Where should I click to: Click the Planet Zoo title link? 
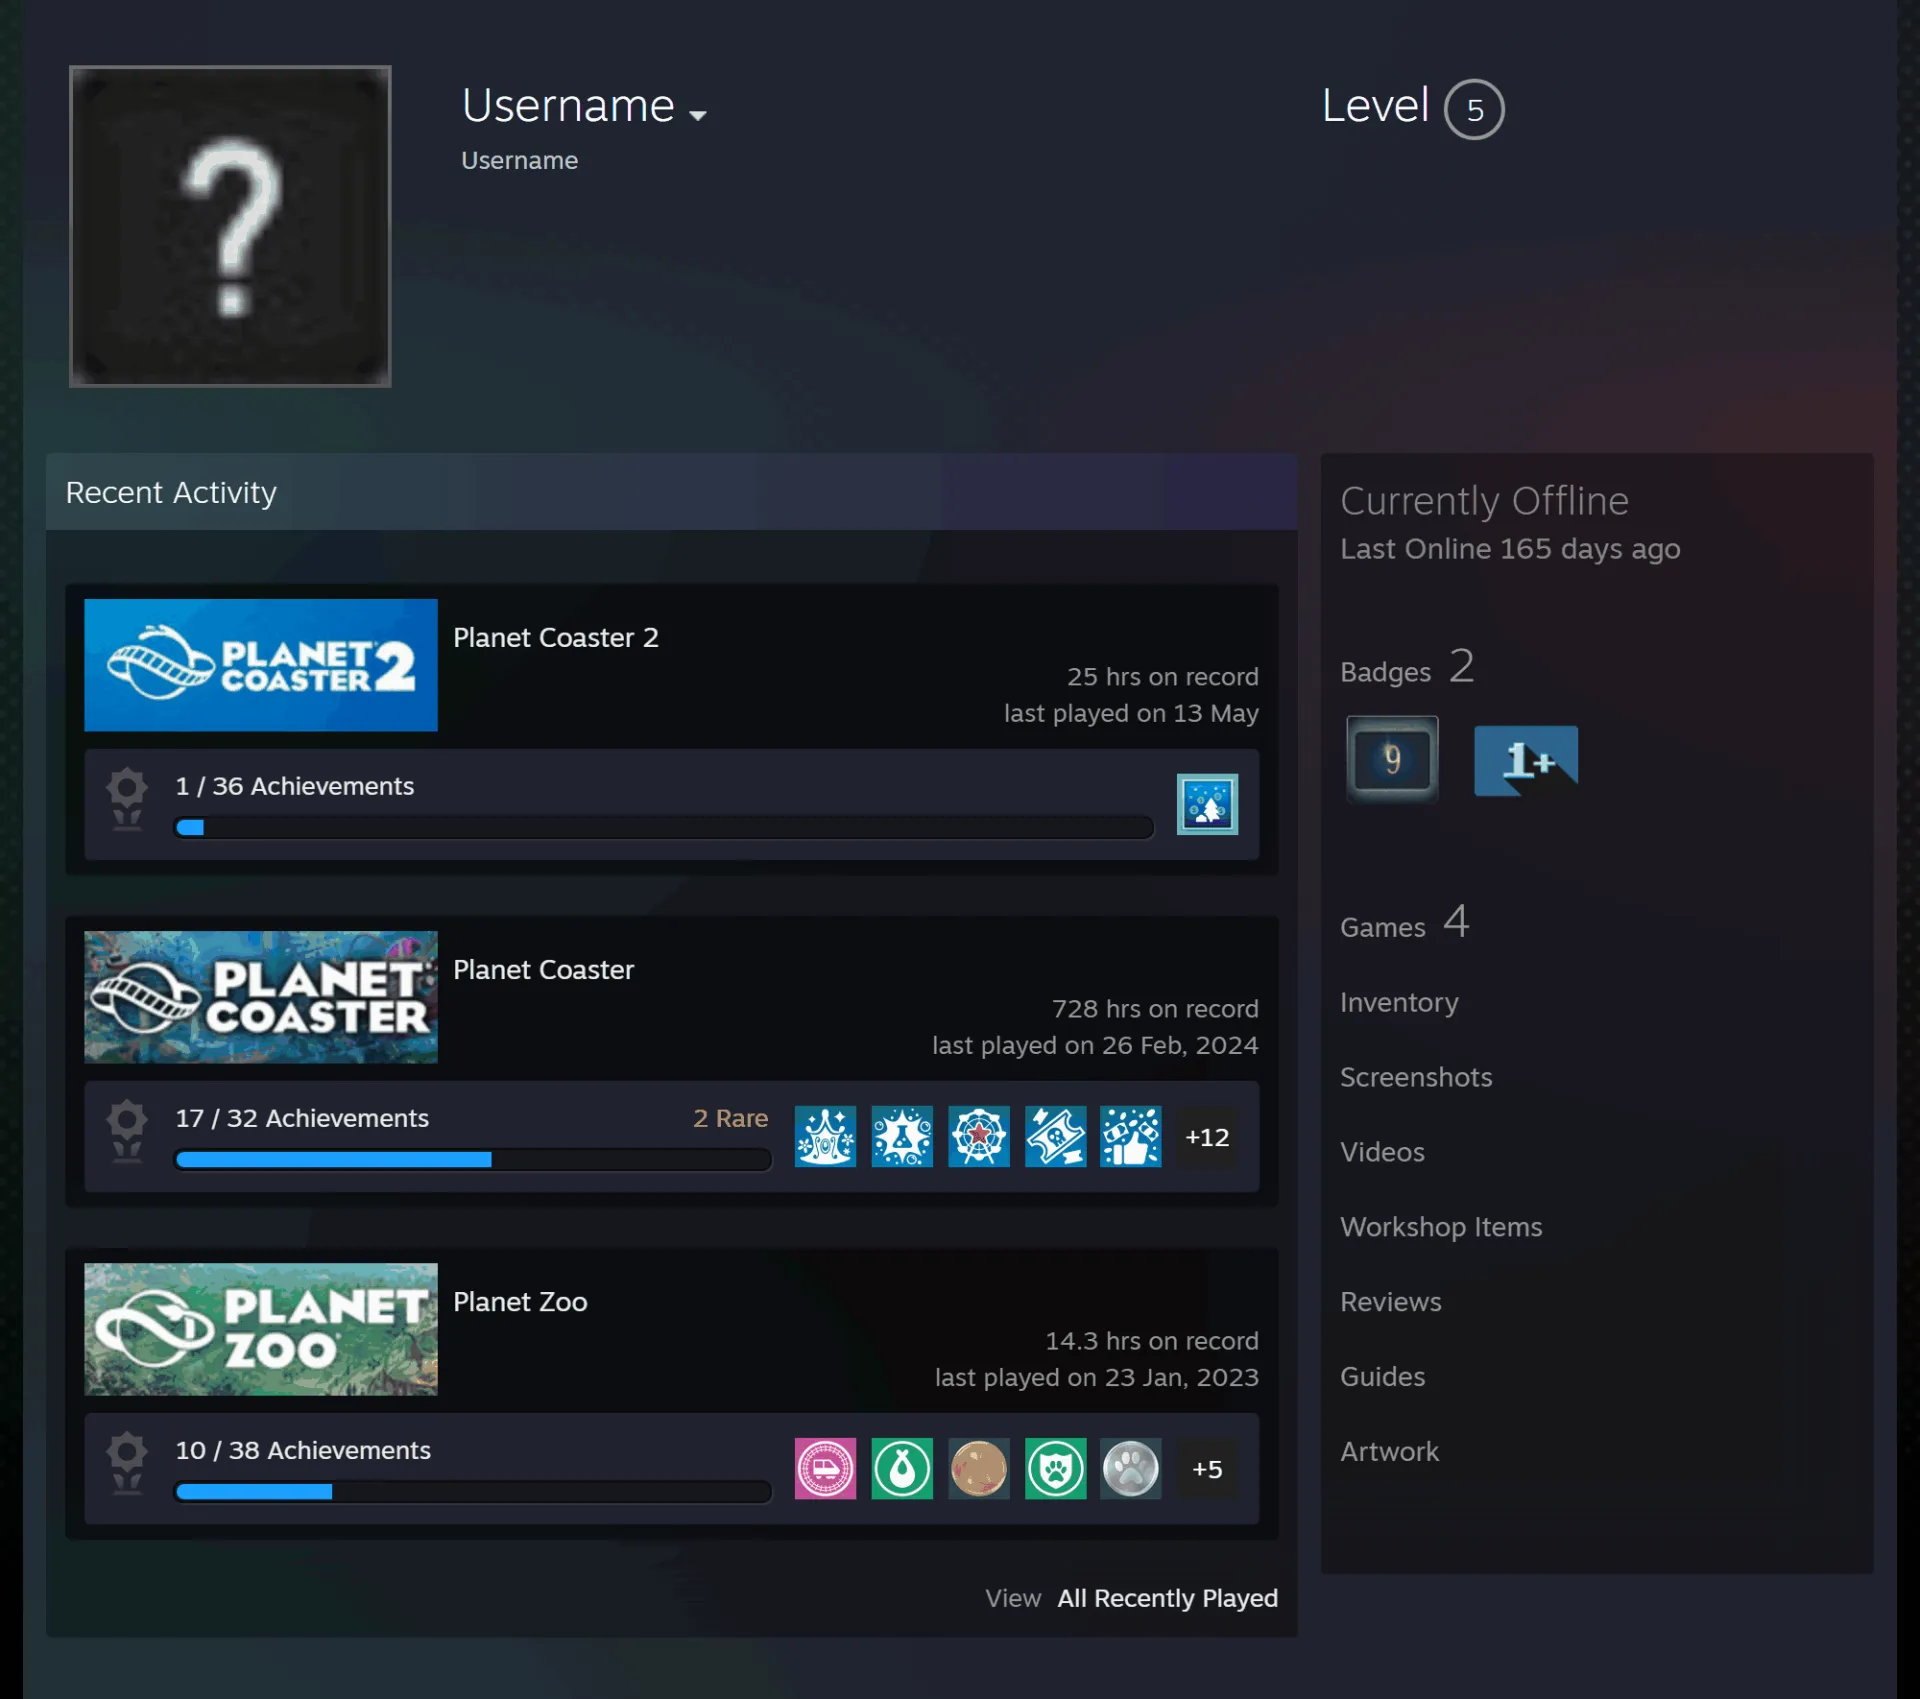[x=520, y=1301]
